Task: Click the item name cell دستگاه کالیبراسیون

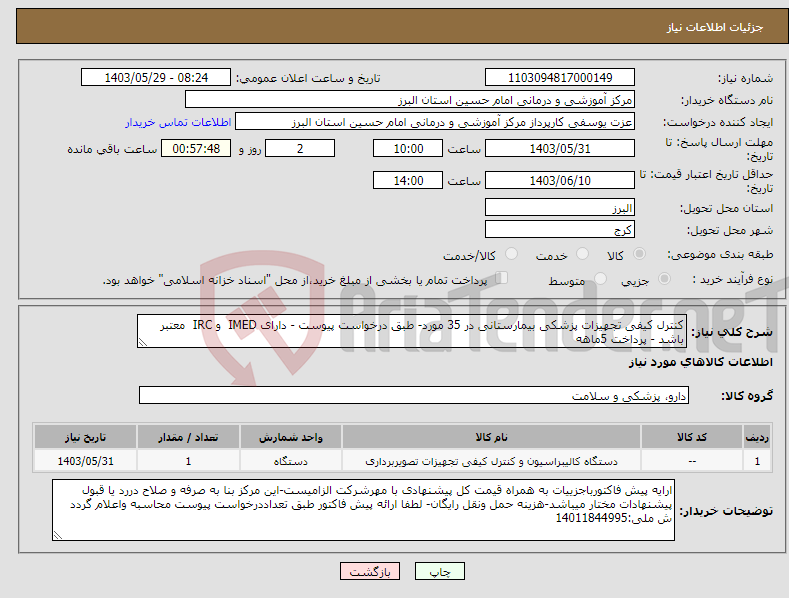Action: point(491,461)
